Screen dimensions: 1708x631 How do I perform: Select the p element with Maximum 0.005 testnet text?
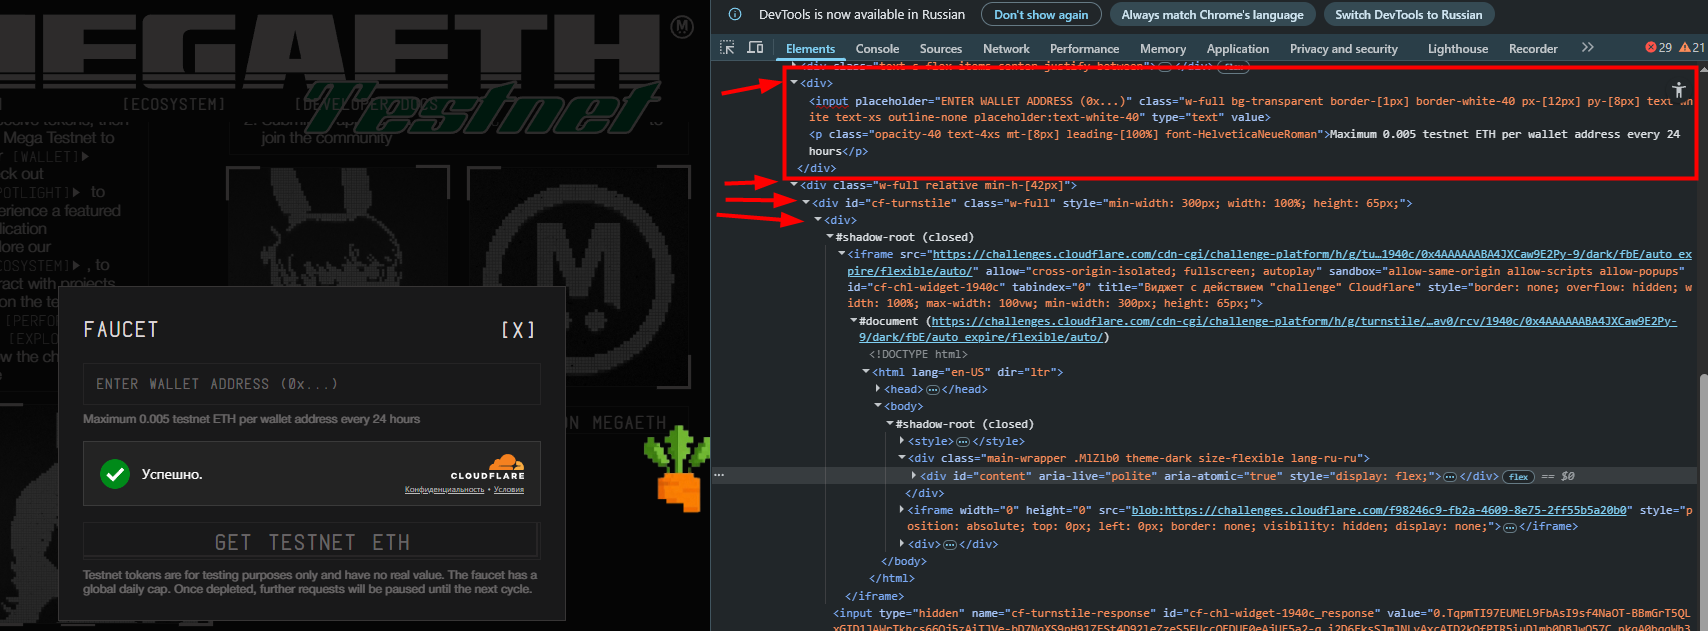coord(1244,142)
